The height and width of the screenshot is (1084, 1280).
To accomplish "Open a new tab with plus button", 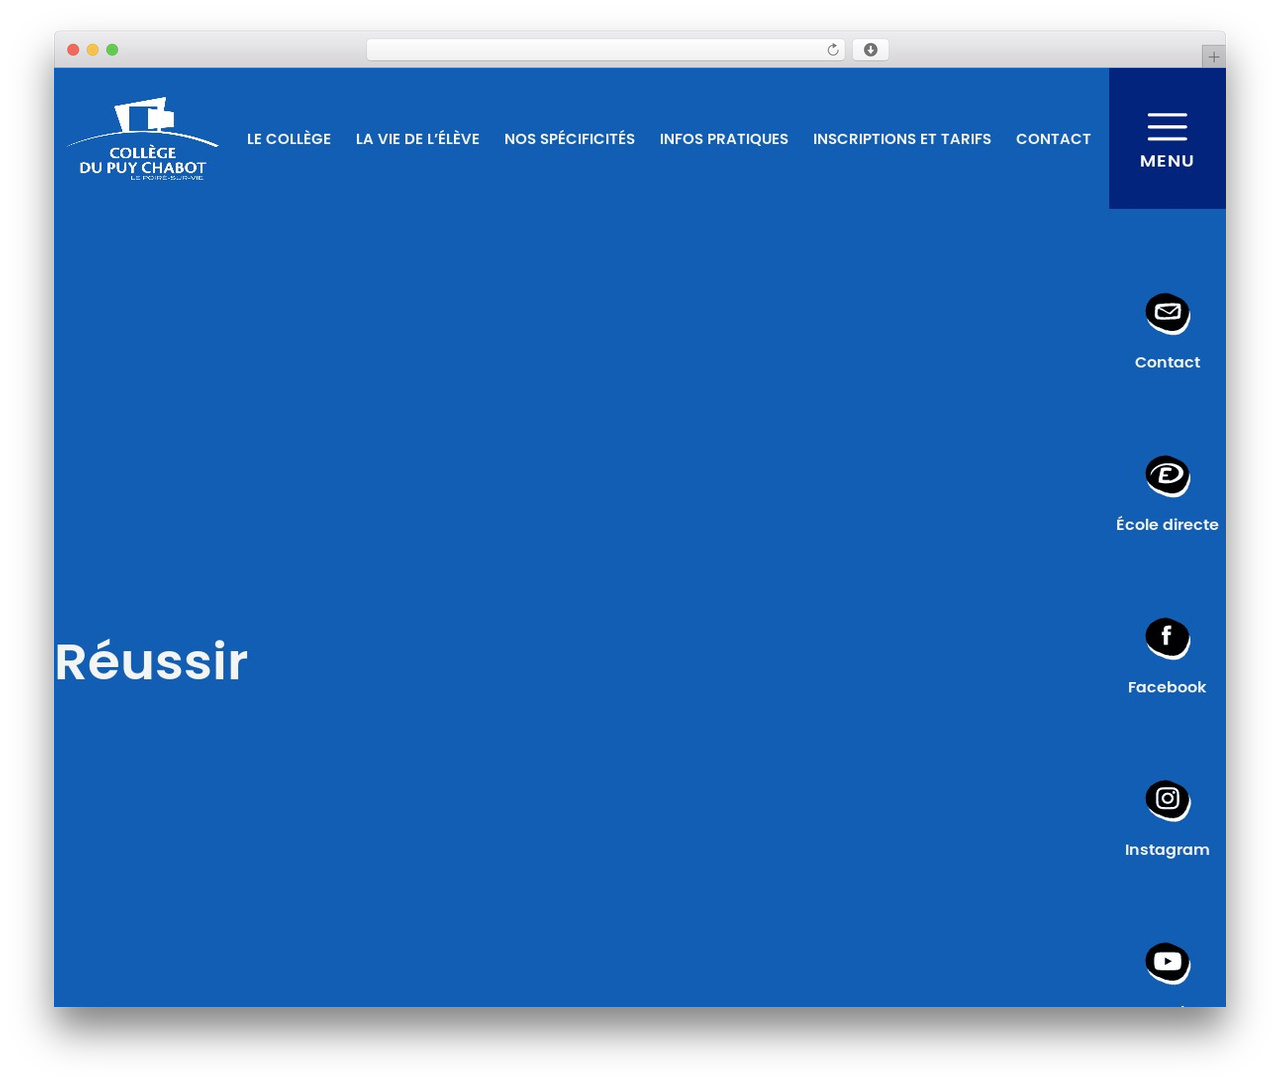I will [1213, 57].
